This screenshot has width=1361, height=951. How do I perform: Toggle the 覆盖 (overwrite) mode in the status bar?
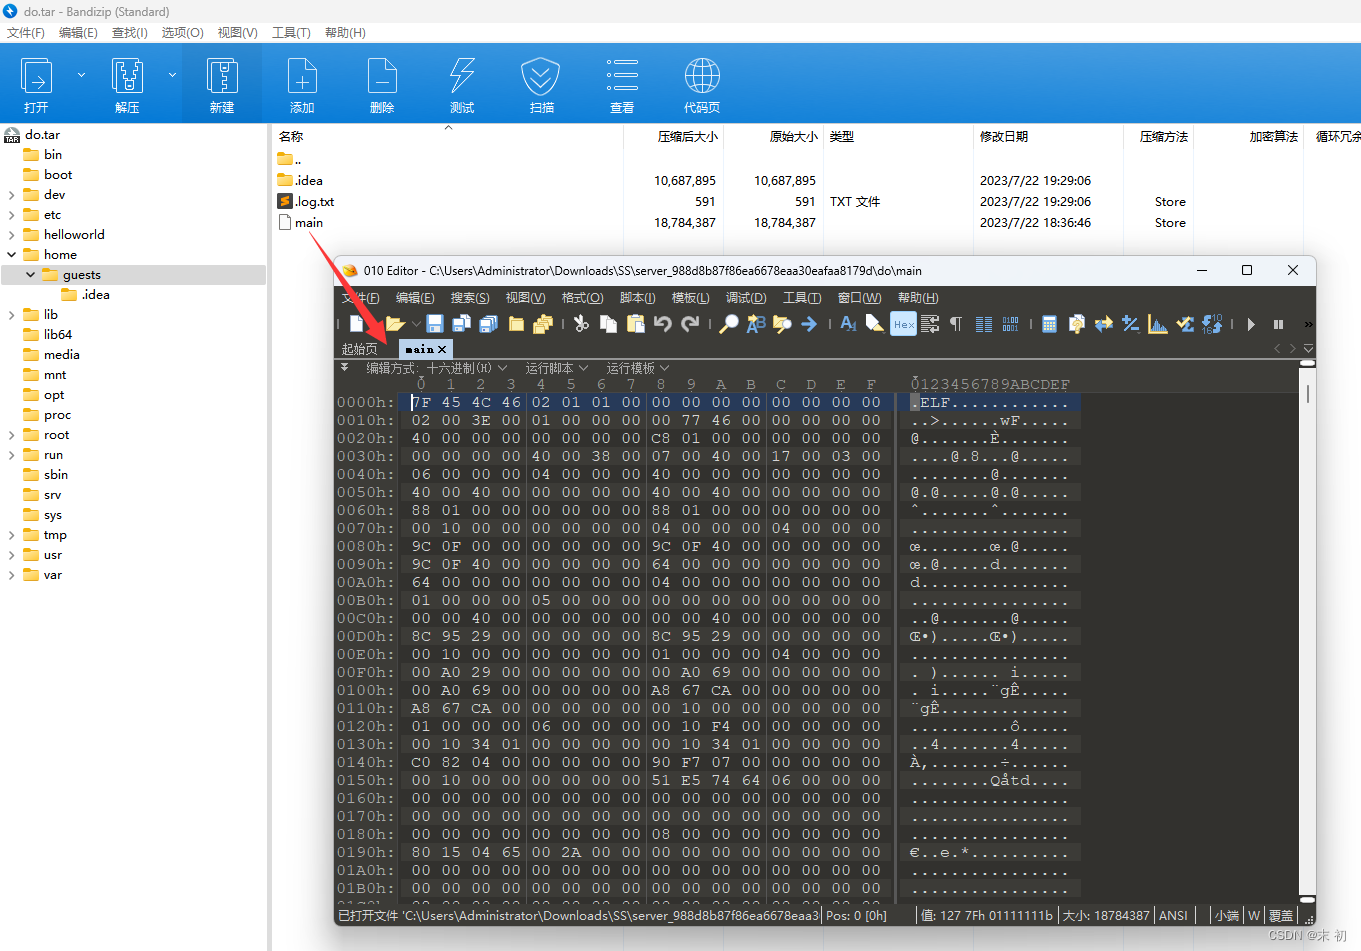(x=1280, y=915)
